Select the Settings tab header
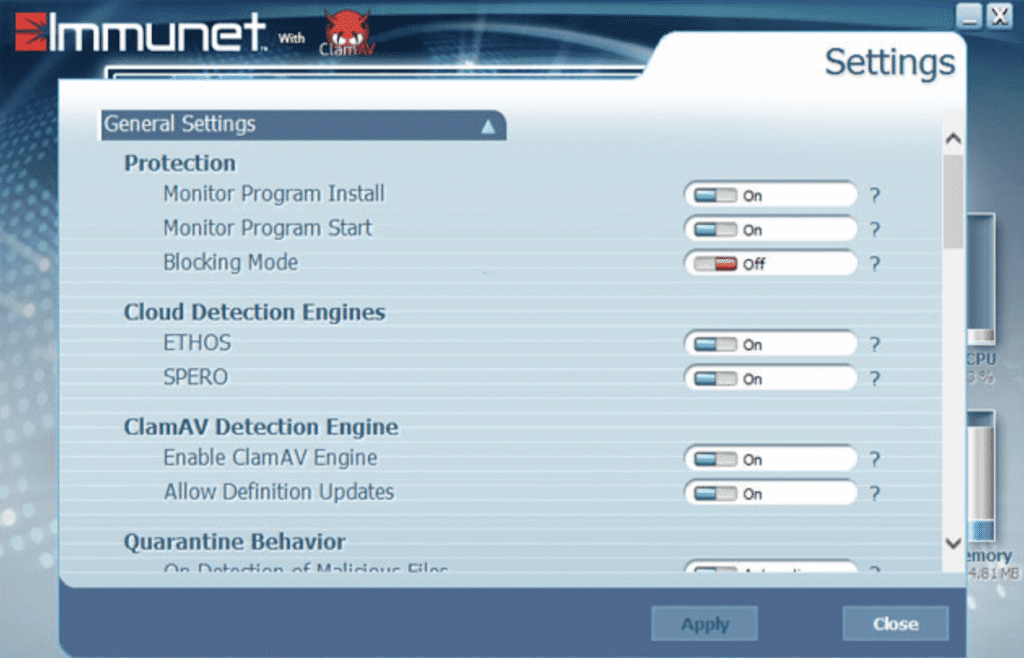The width and height of the screenshot is (1024, 658). pos(888,63)
